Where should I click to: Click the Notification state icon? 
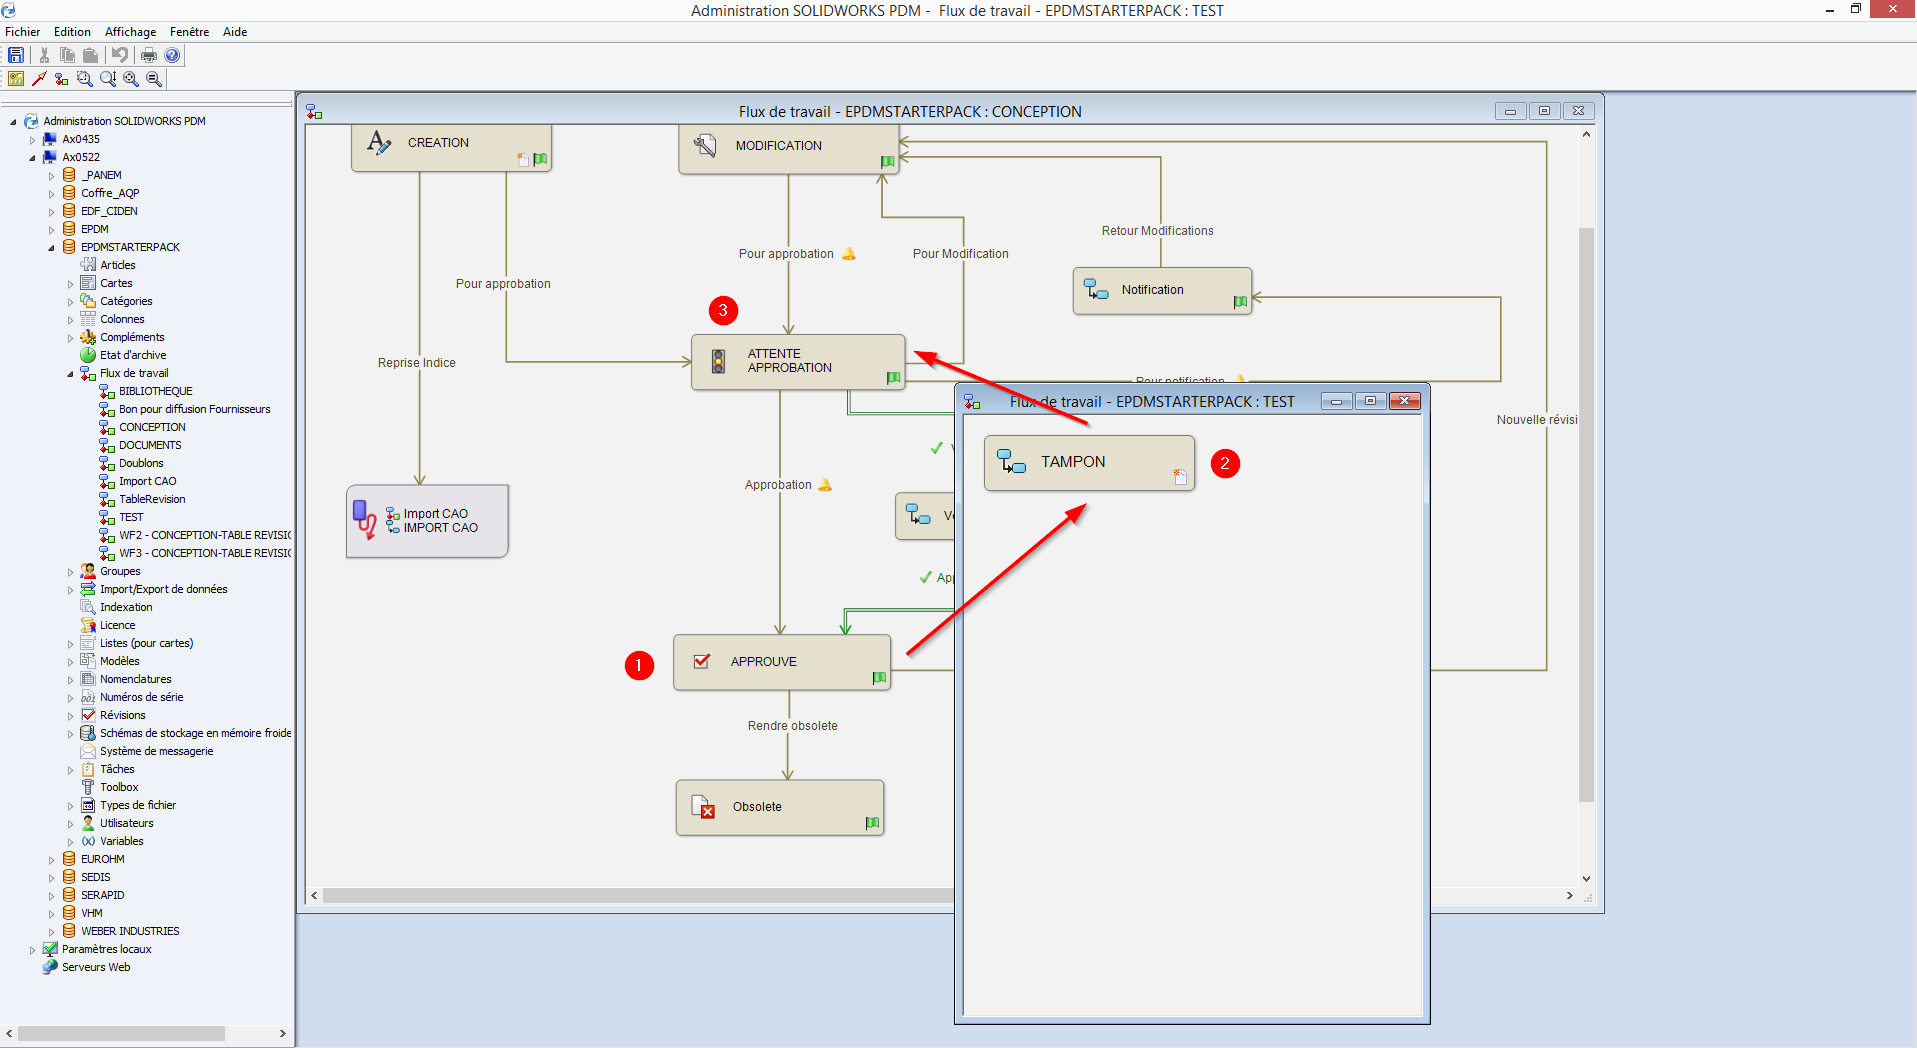(1096, 290)
